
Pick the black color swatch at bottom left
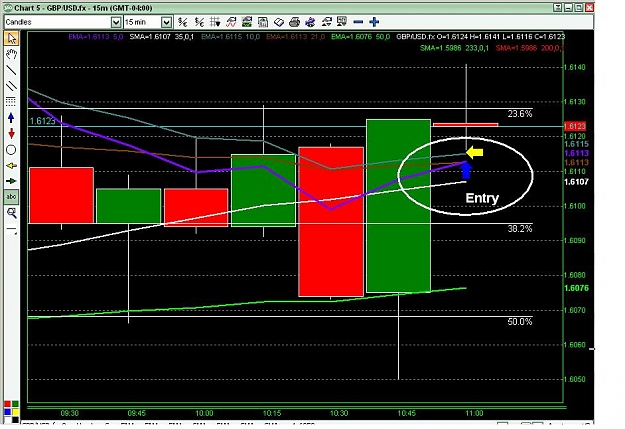[x=15, y=419]
